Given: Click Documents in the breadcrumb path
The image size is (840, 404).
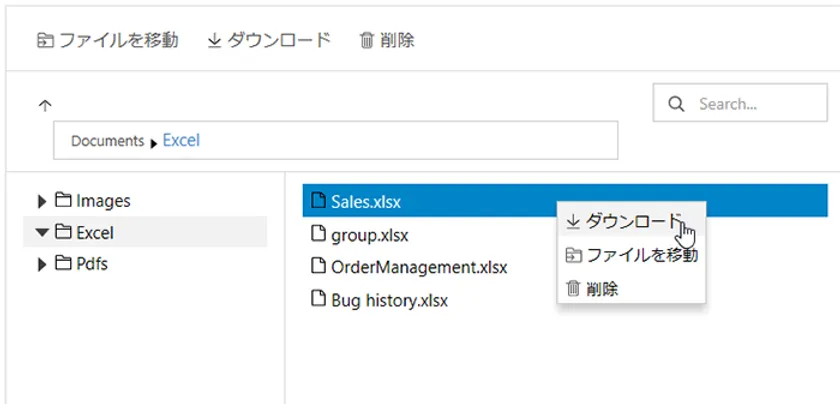Looking at the screenshot, I should pos(107,141).
